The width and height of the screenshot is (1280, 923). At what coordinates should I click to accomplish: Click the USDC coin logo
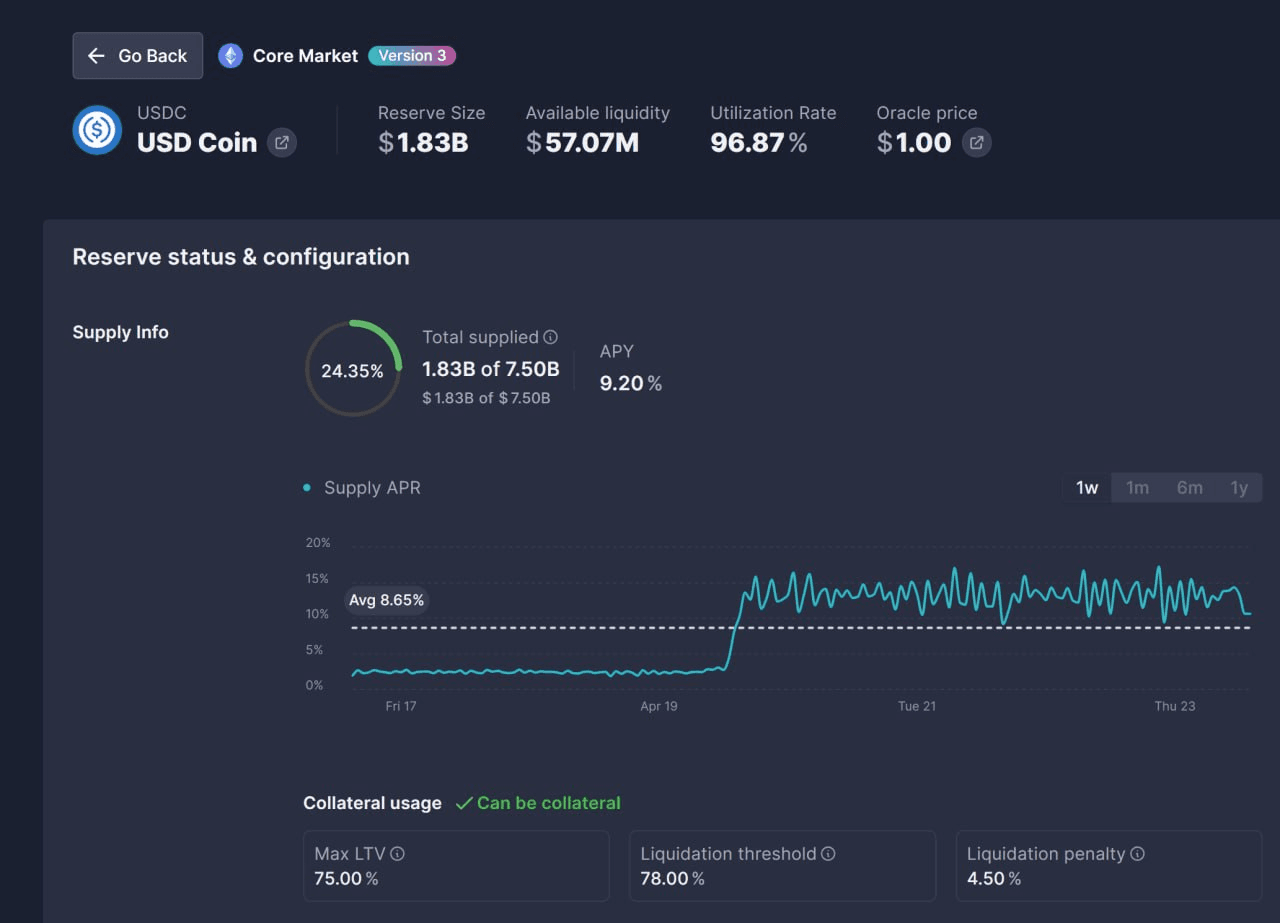[x=97, y=130]
